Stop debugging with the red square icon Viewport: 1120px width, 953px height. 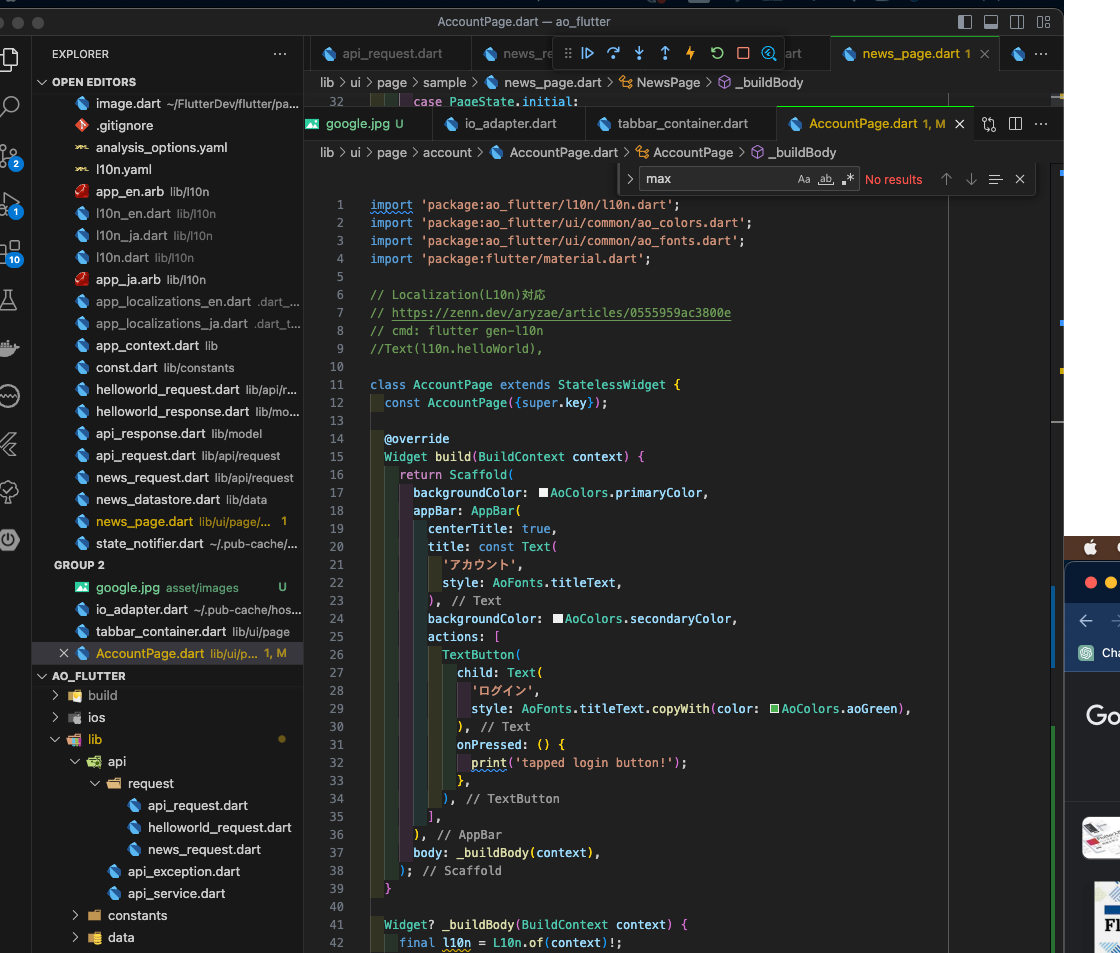click(x=743, y=54)
